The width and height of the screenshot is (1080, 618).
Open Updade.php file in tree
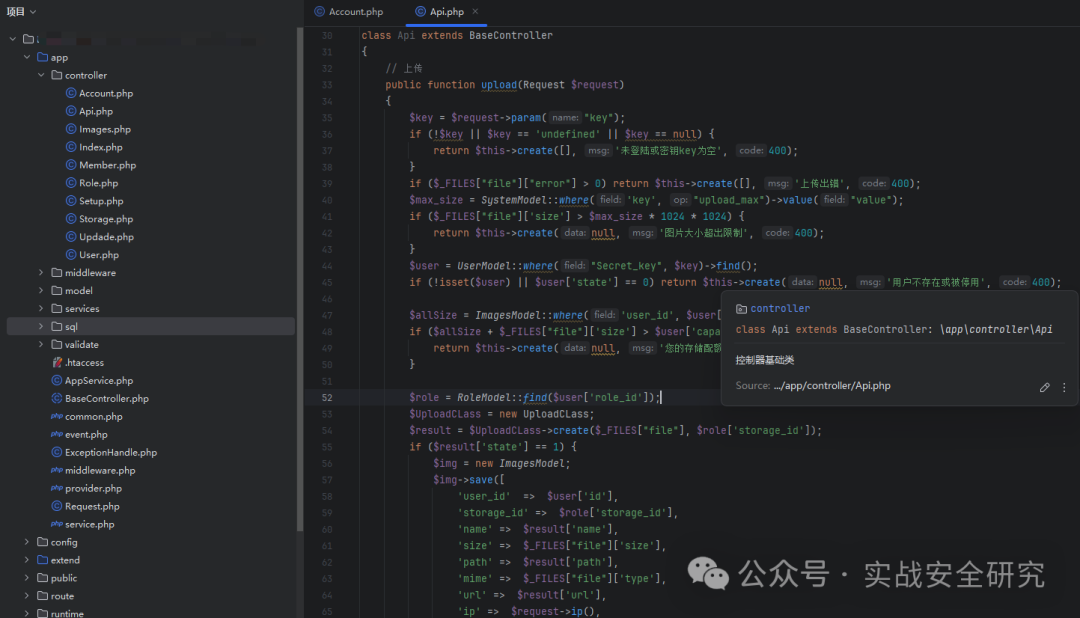[105, 236]
